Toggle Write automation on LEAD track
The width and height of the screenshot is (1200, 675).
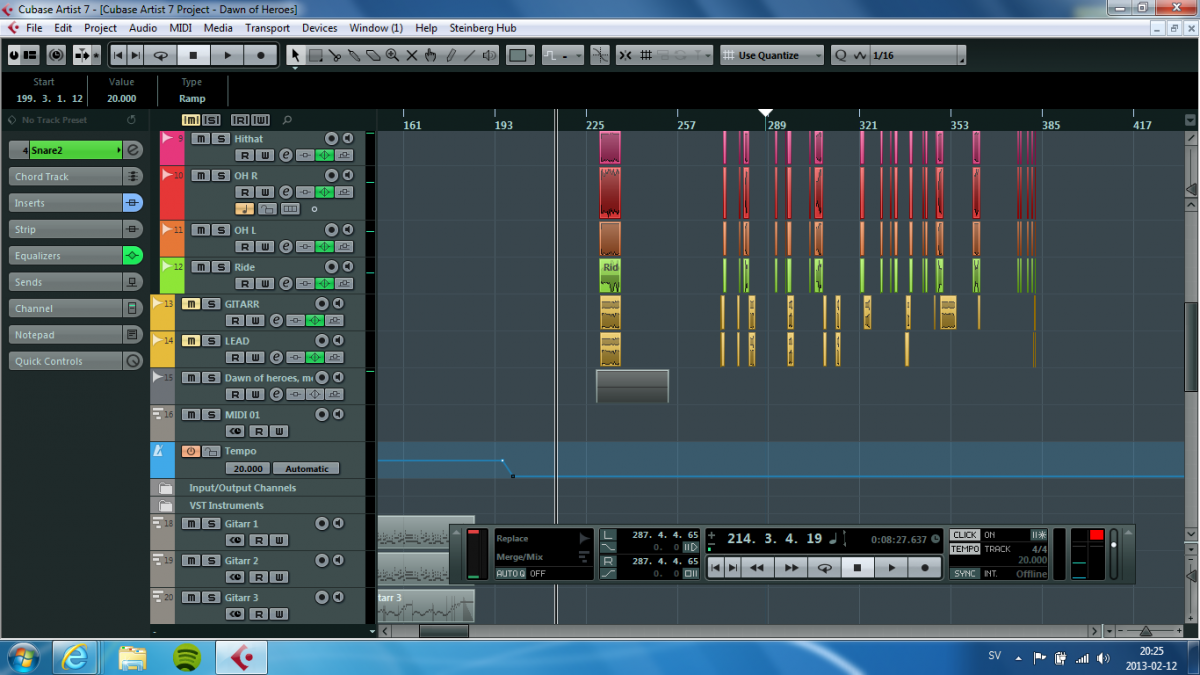click(255, 358)
